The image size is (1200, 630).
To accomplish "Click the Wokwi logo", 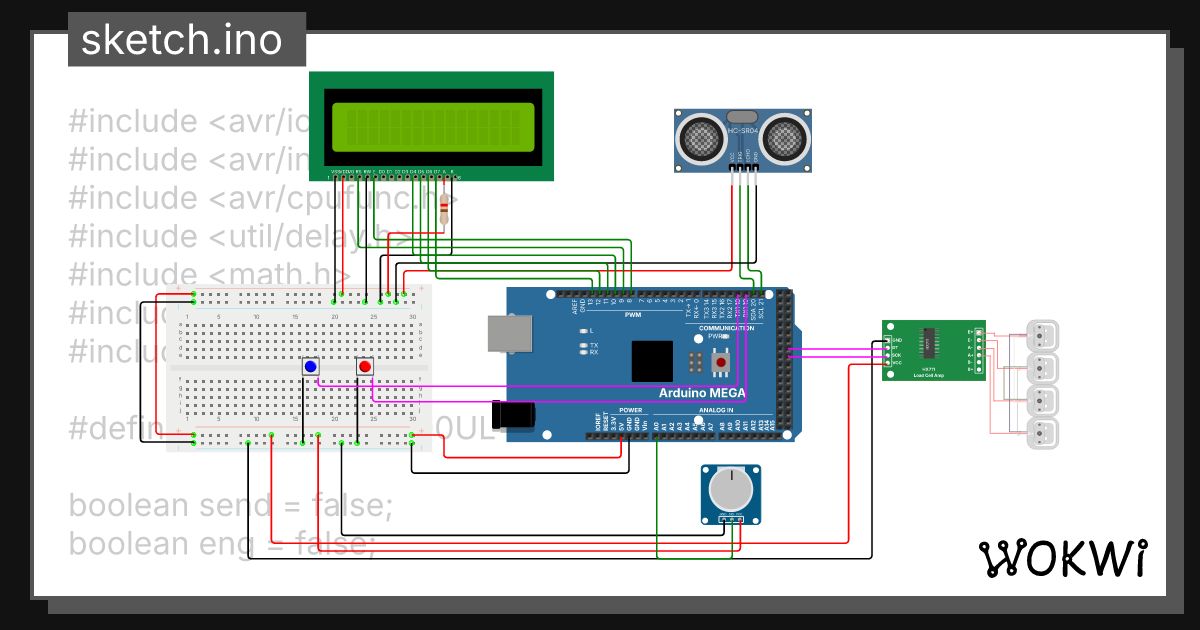I will coord(1062,560).
